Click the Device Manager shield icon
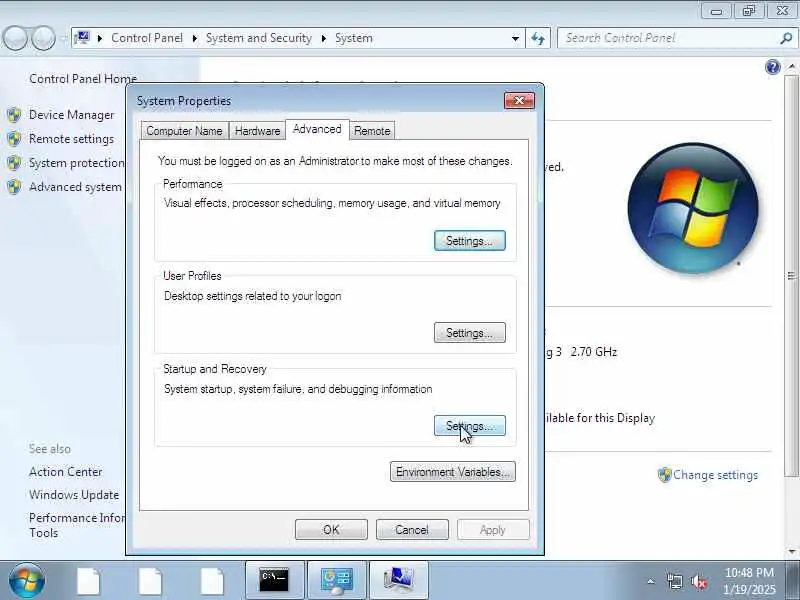Image resolution: width=800 pixels, height=600 pixels. pyautogui.click(x=14, y=115)
